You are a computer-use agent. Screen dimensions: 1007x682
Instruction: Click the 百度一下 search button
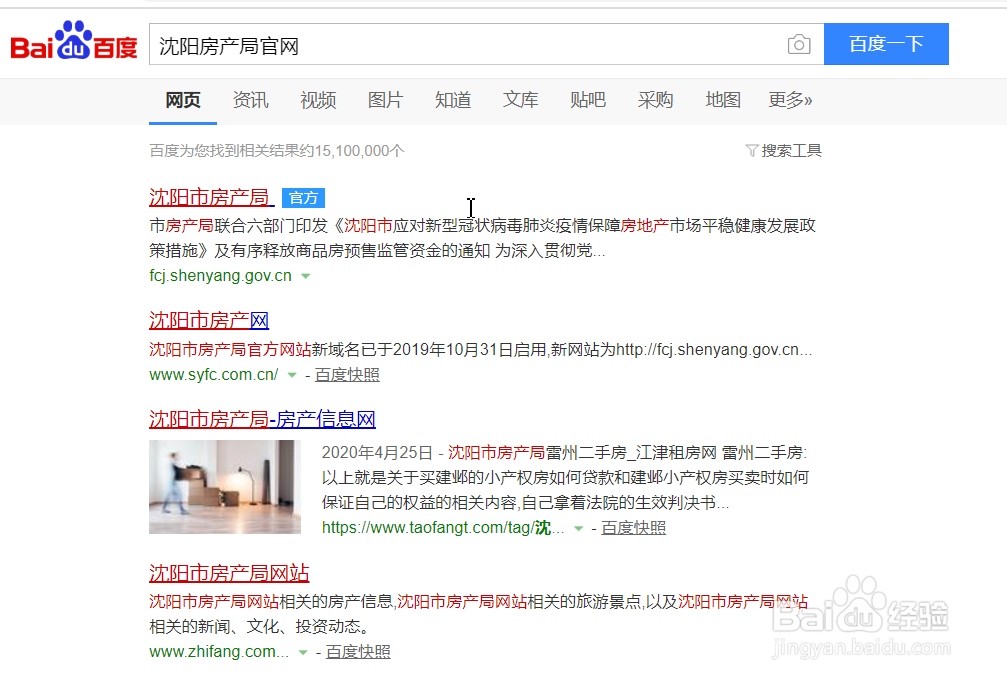click(886, 44)
